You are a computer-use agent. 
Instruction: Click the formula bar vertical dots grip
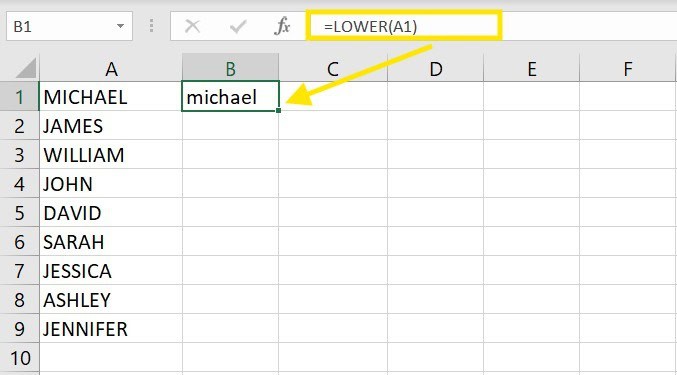[x=151, y=26]
